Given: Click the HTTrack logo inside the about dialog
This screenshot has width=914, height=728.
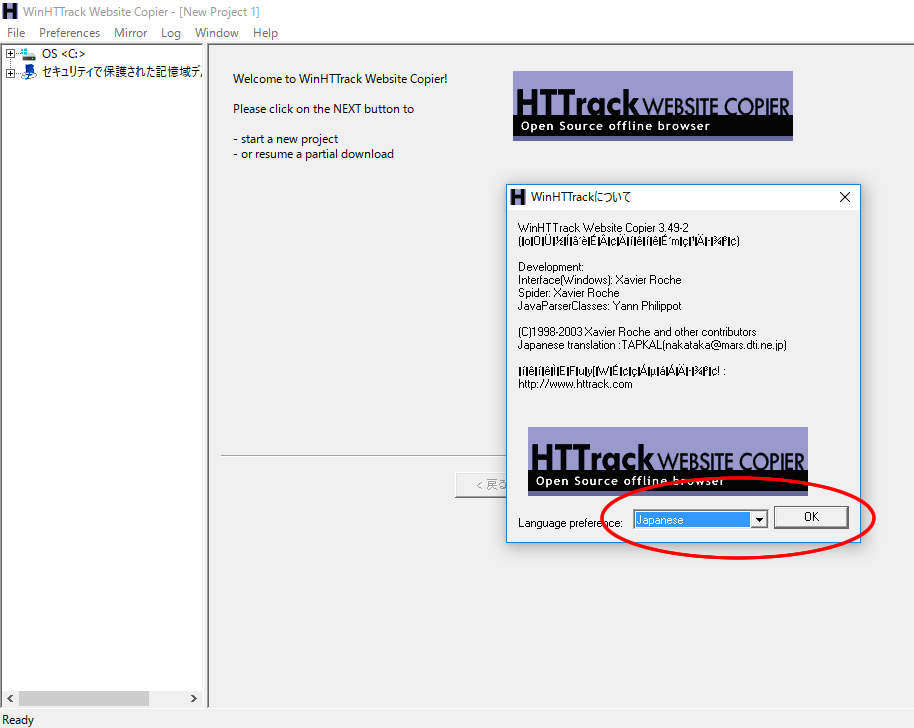Looking at the screenshot, I should tap(667, 460).
